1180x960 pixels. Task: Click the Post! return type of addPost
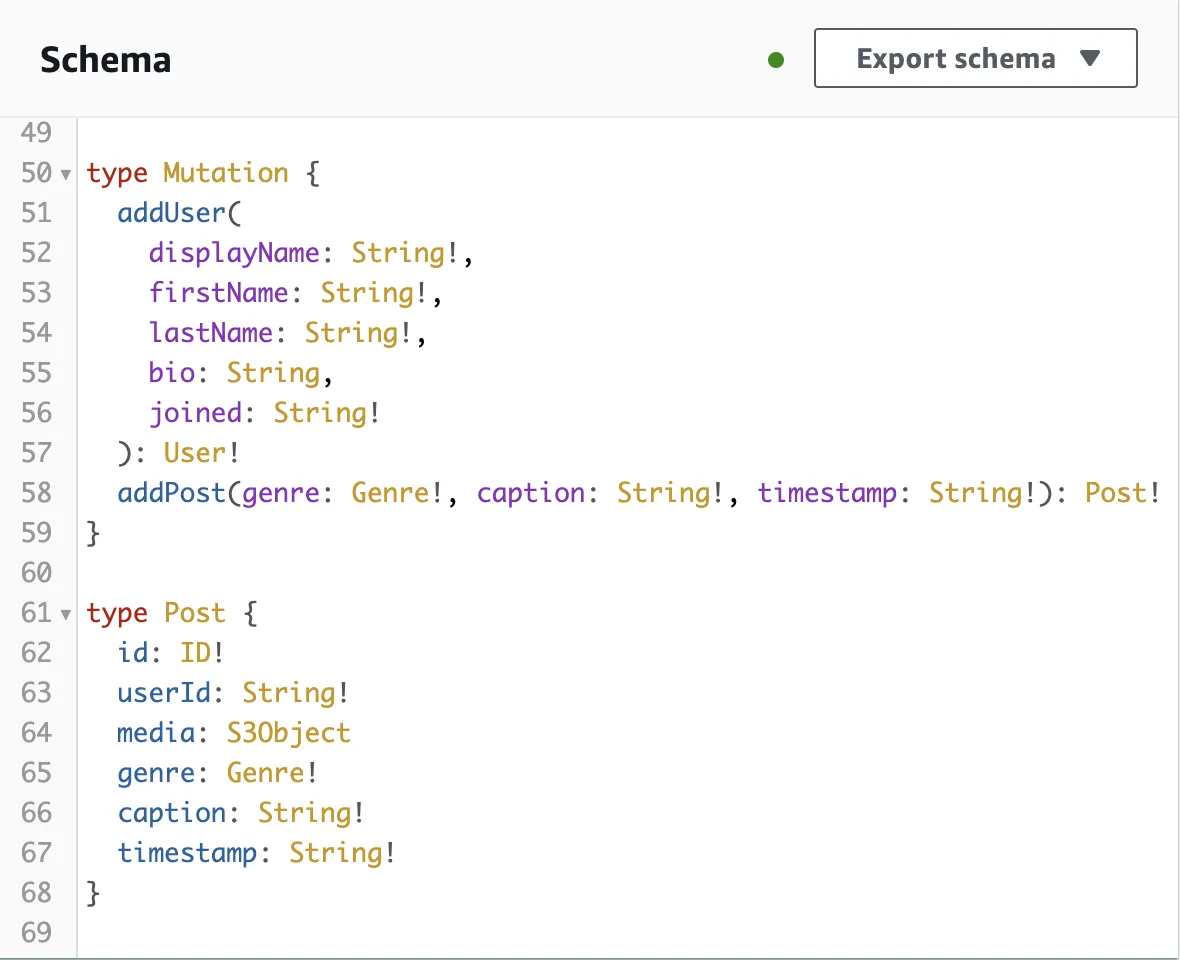tap(1122, 493)
